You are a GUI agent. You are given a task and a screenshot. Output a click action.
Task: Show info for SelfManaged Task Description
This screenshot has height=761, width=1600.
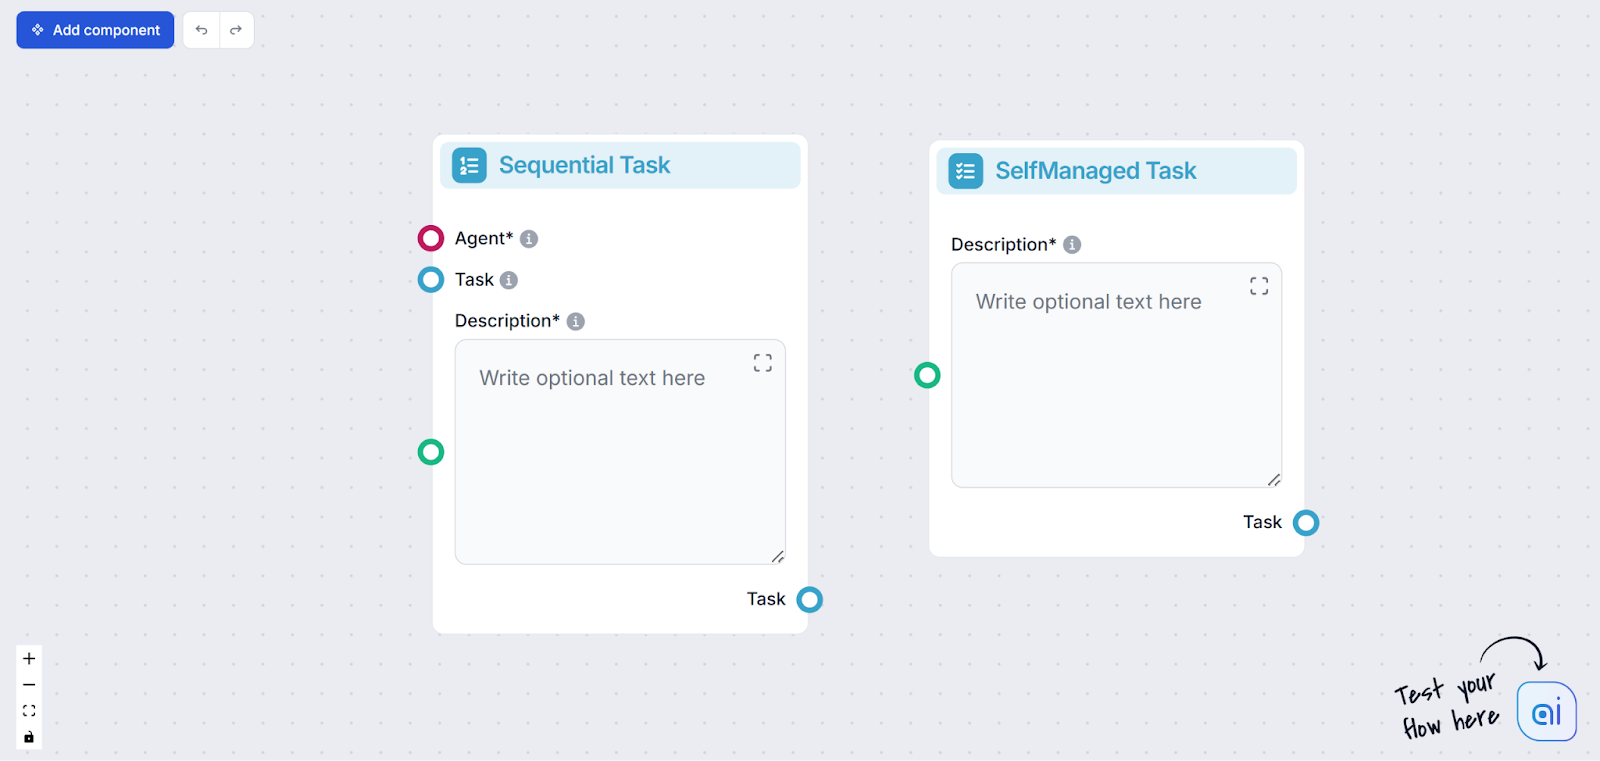point(1070,244)
